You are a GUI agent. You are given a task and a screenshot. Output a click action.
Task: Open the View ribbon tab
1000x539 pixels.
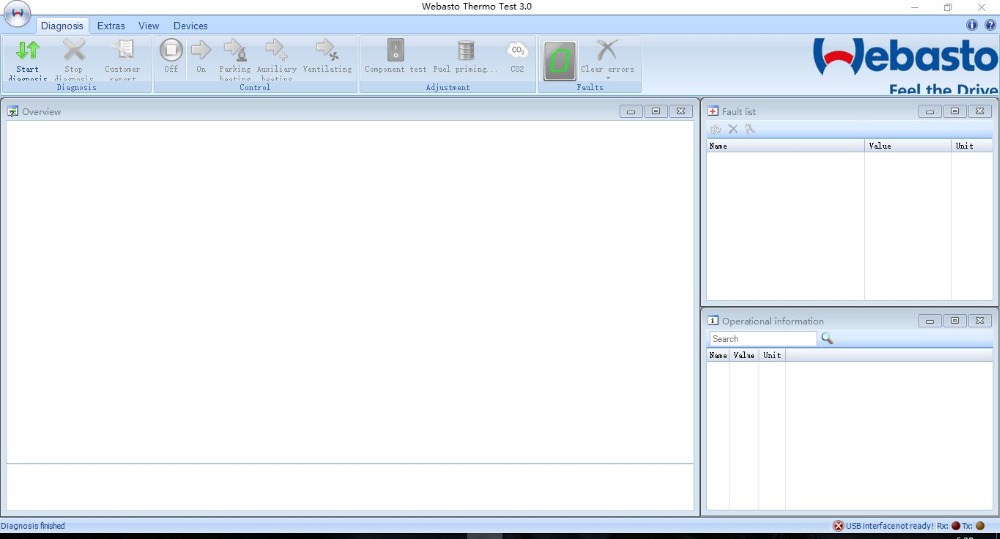click(x=149, y=26)
